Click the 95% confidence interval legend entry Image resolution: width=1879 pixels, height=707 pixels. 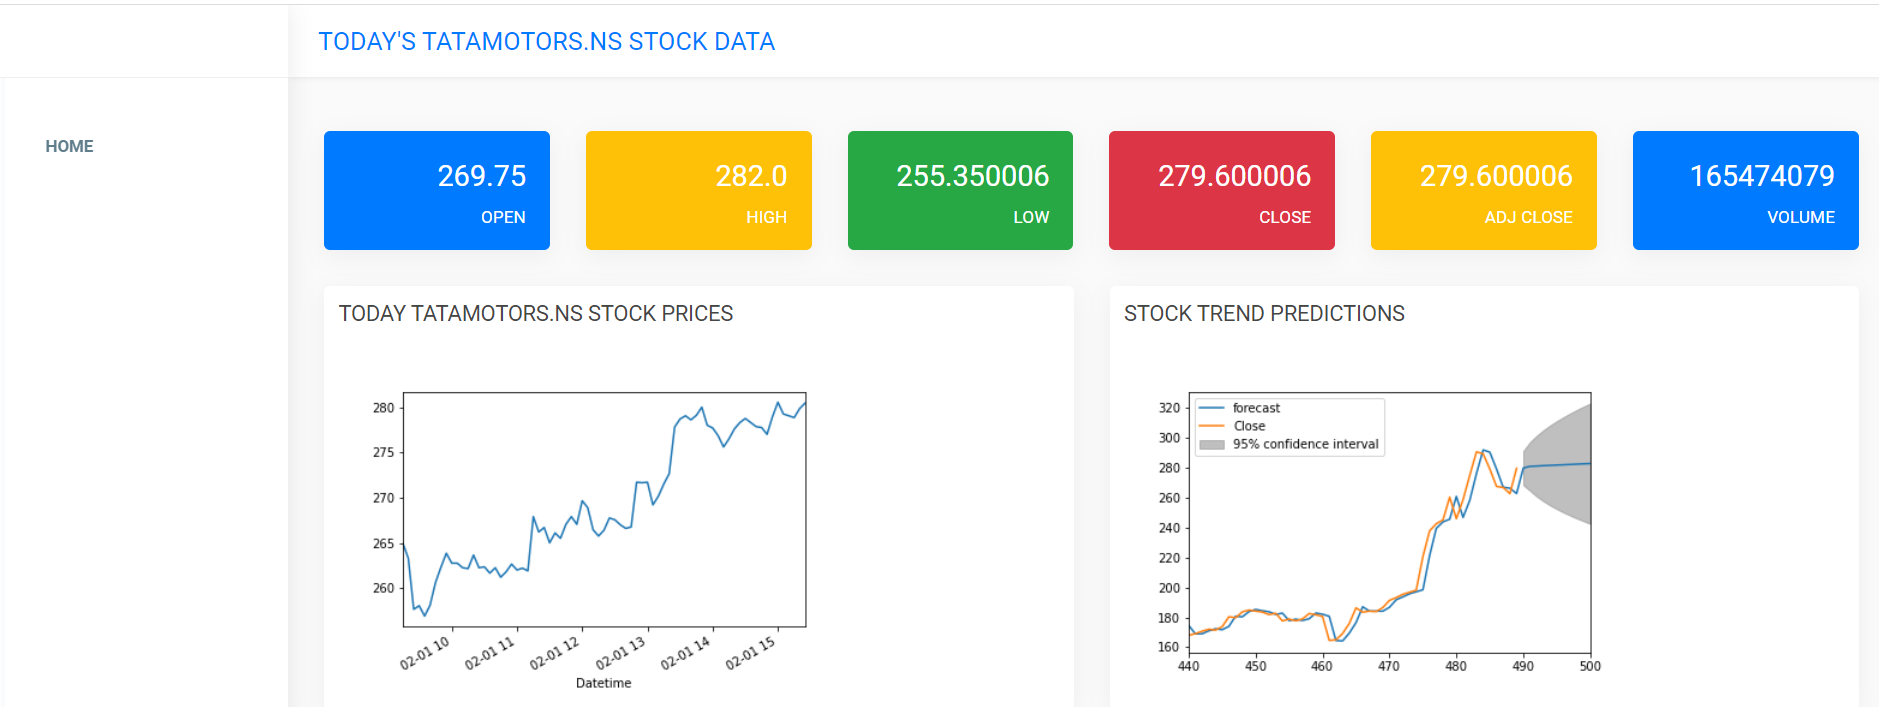coord(1289,444)
